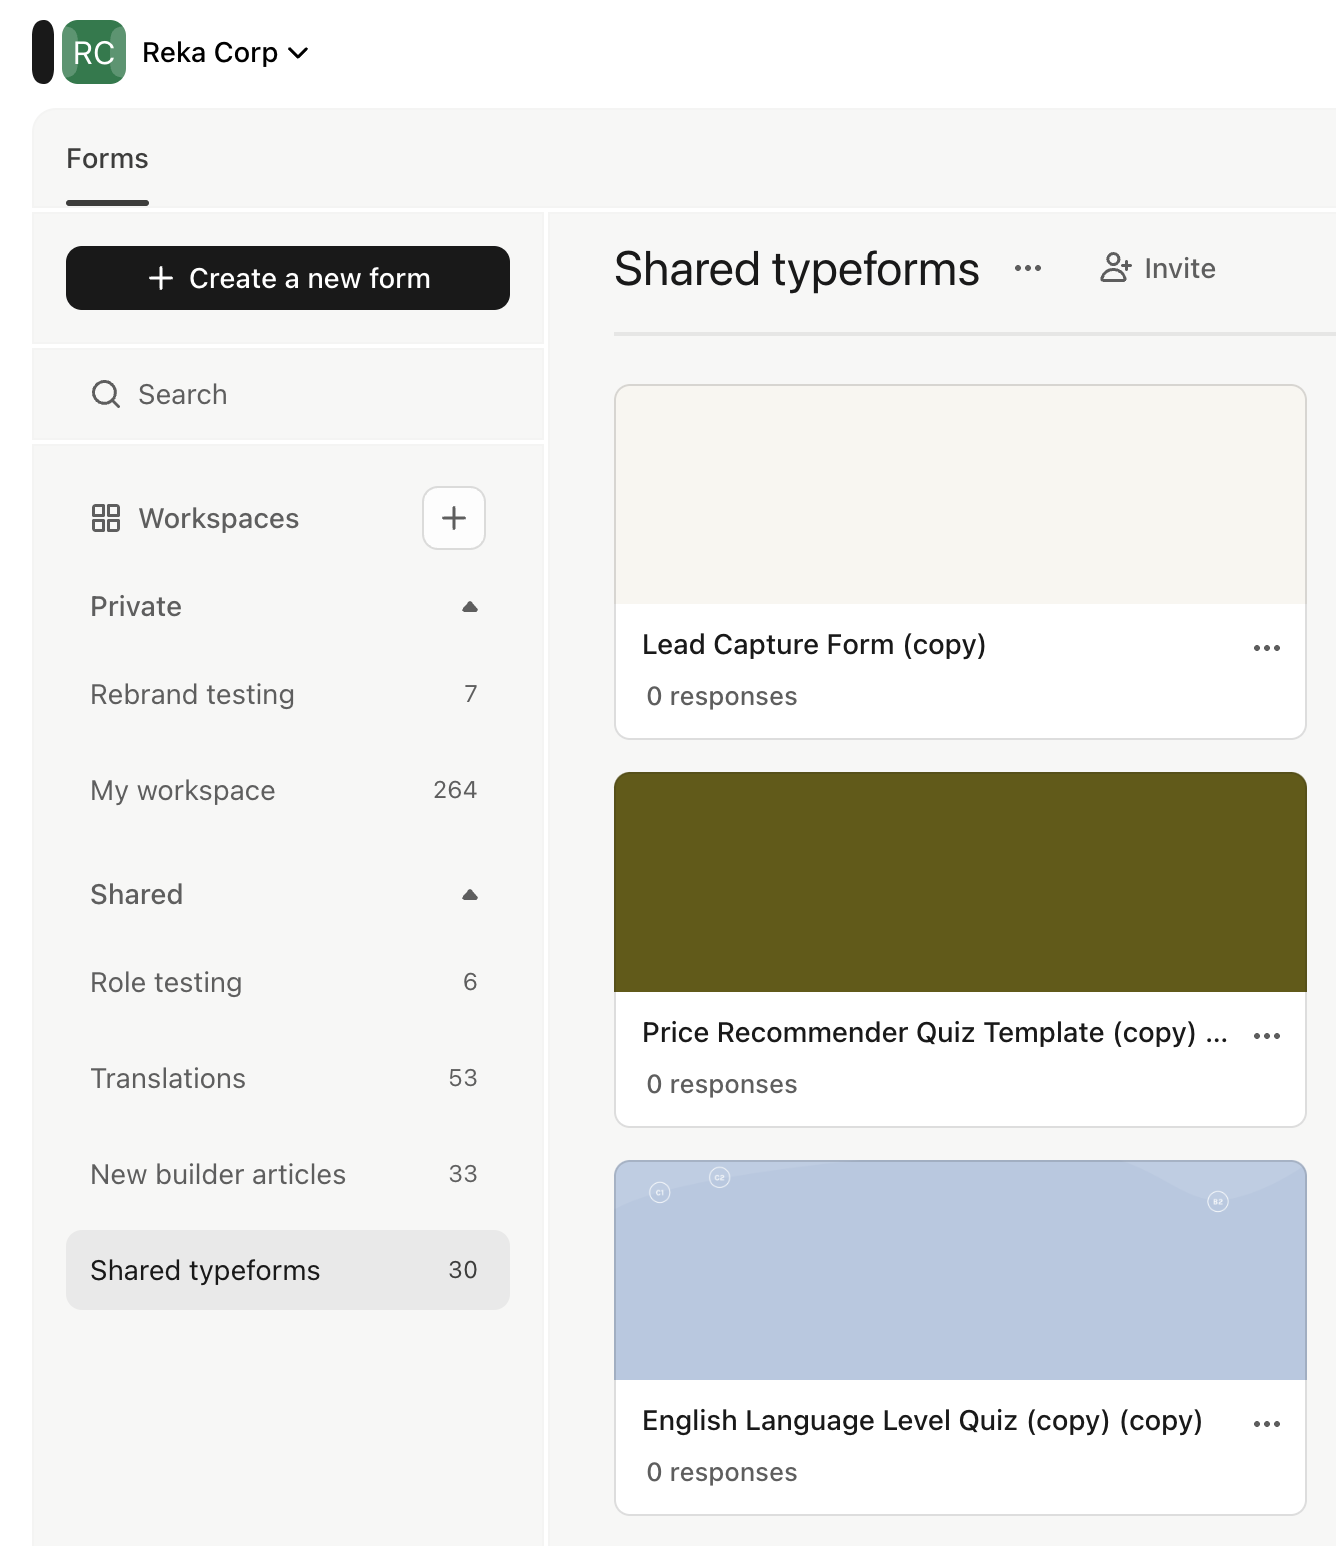Click the Workspaces heading label
Image resolution: width=1336 pixels, height=1546 pixels.
point(219,518)
